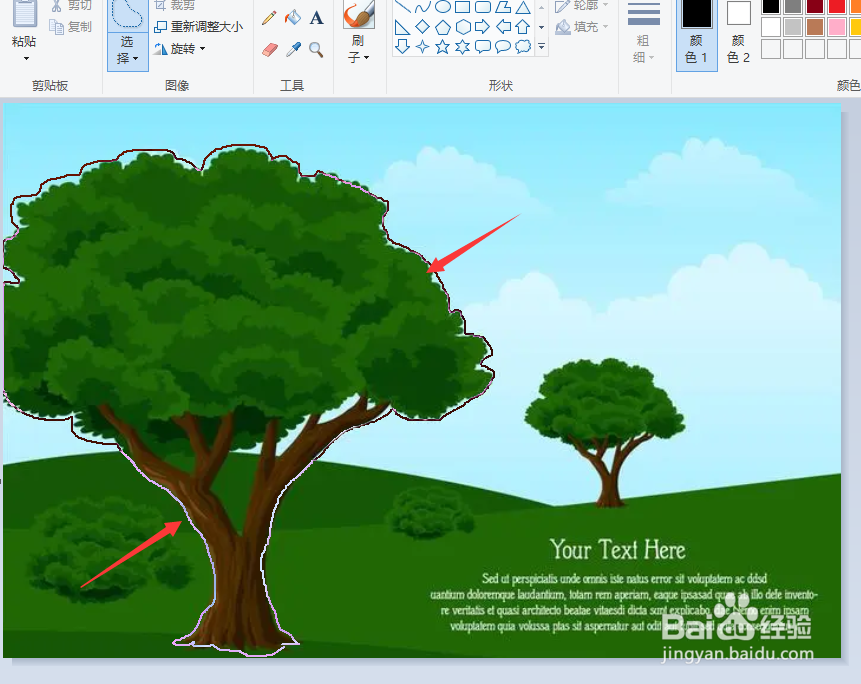
Task: Click the first empty custom color slot
Action: pyautogui.click(x=771, y=49)
